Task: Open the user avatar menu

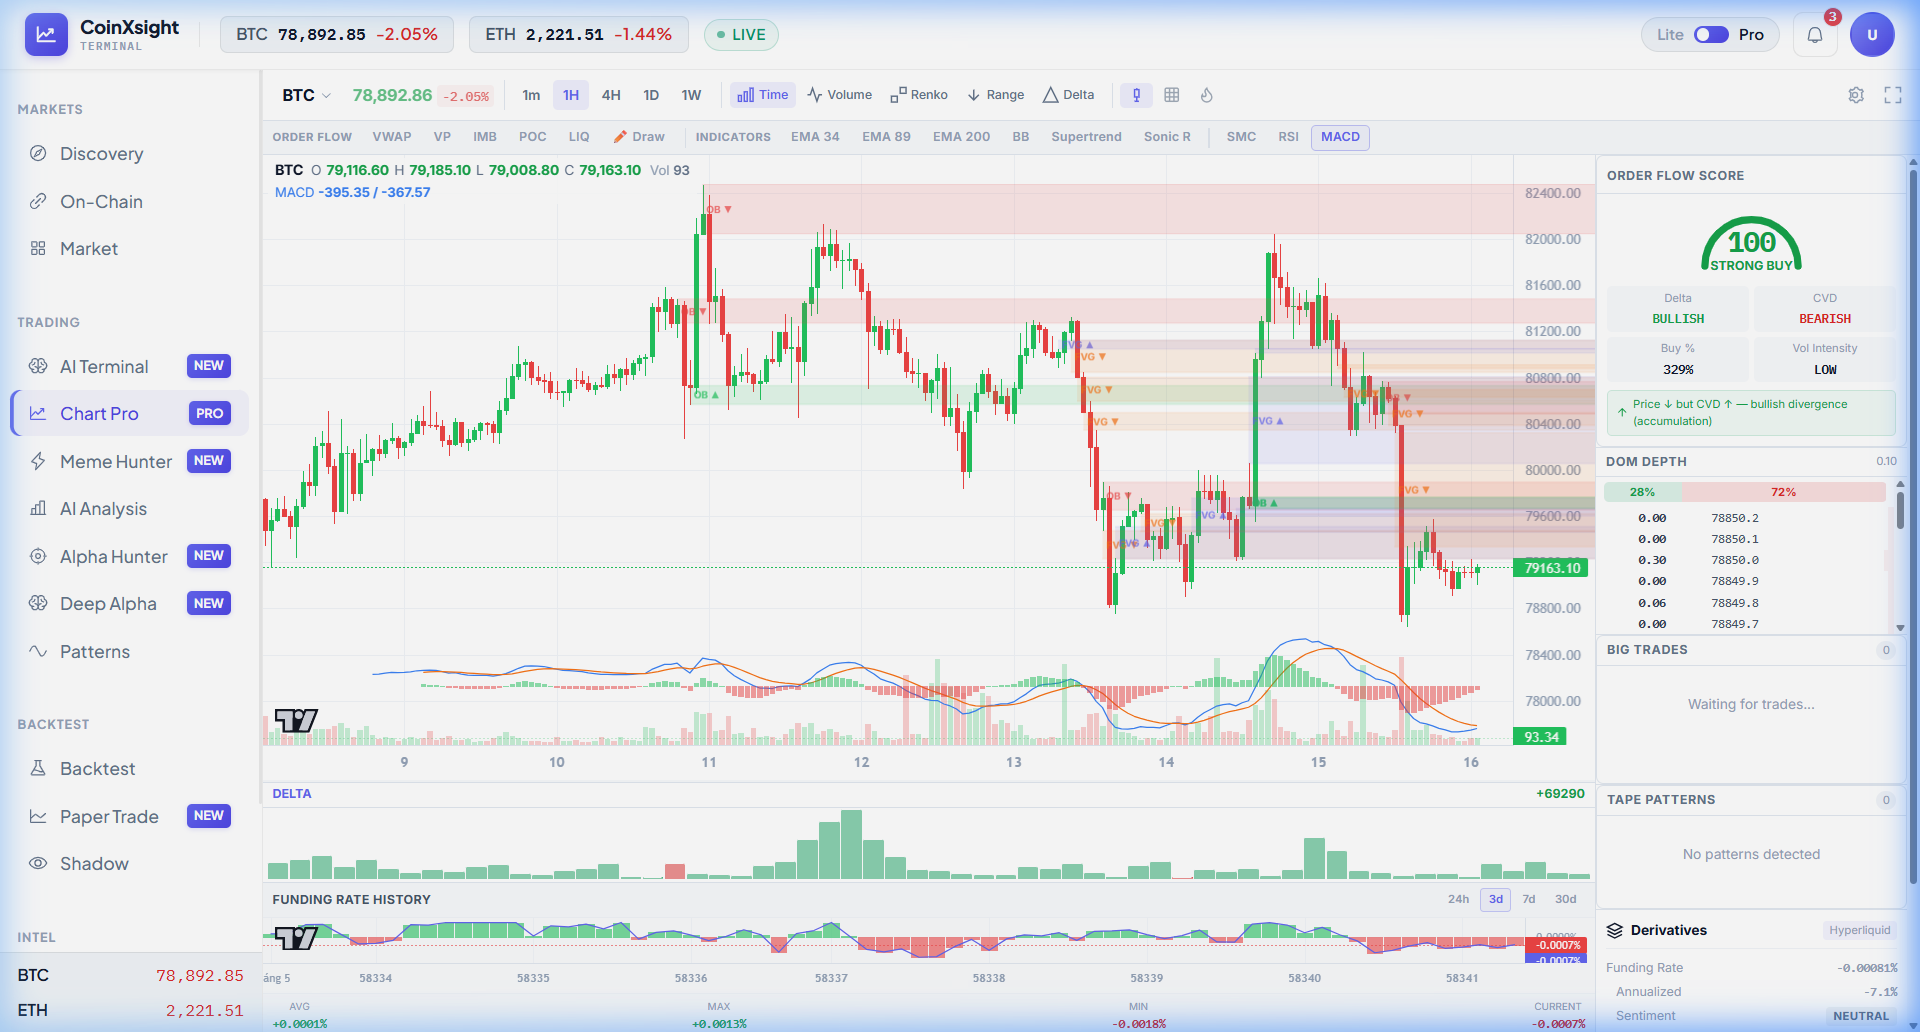Action: tap(1872, 35)
